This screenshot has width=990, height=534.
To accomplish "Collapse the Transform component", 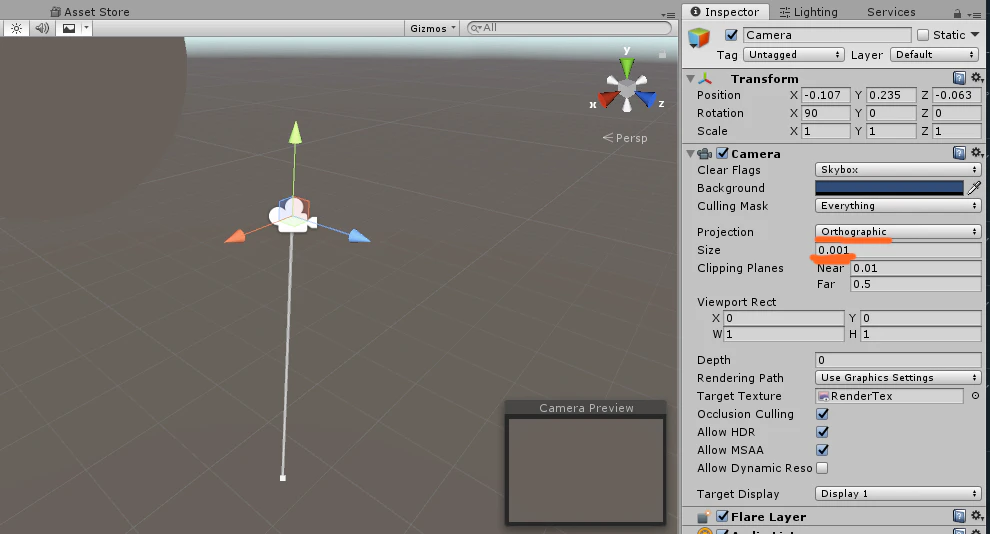I will [691, 79].
